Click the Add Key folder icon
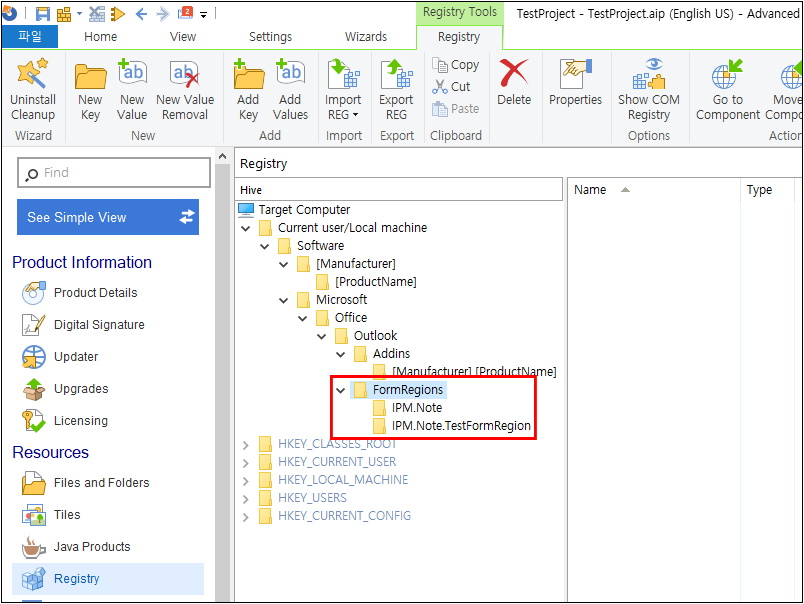Image resolution: width=804 pixels, height=604 pixels. (248, 74)
